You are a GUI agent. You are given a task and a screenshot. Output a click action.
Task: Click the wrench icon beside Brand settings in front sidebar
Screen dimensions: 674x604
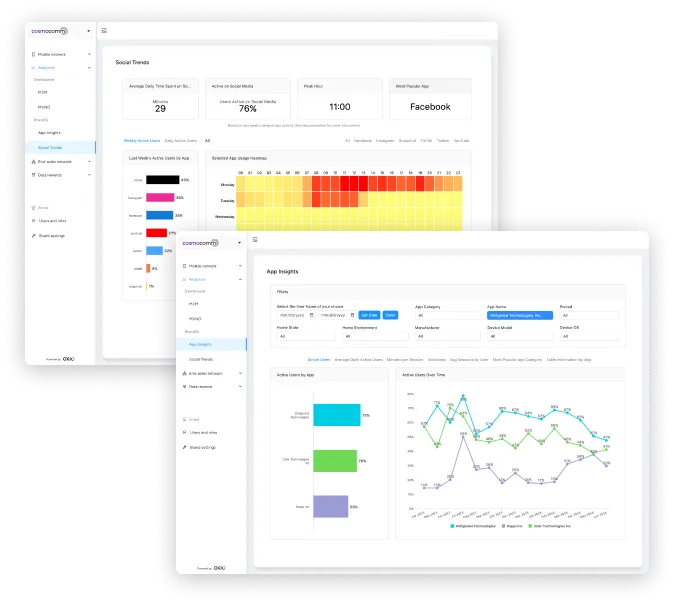pyautogui.click(x=184, y=447)
